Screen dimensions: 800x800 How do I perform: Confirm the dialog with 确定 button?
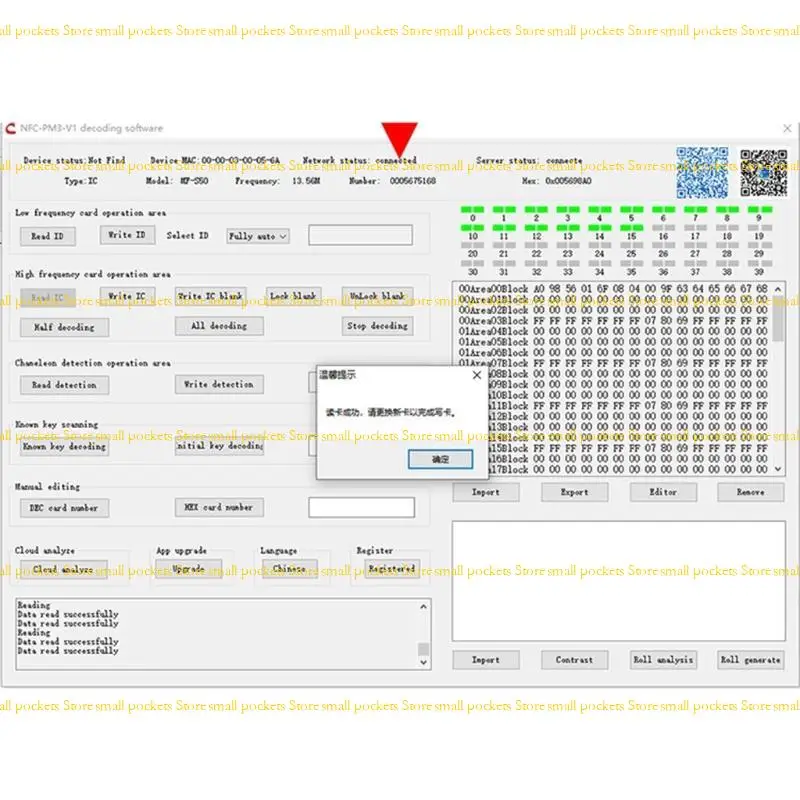click(440, 459)
